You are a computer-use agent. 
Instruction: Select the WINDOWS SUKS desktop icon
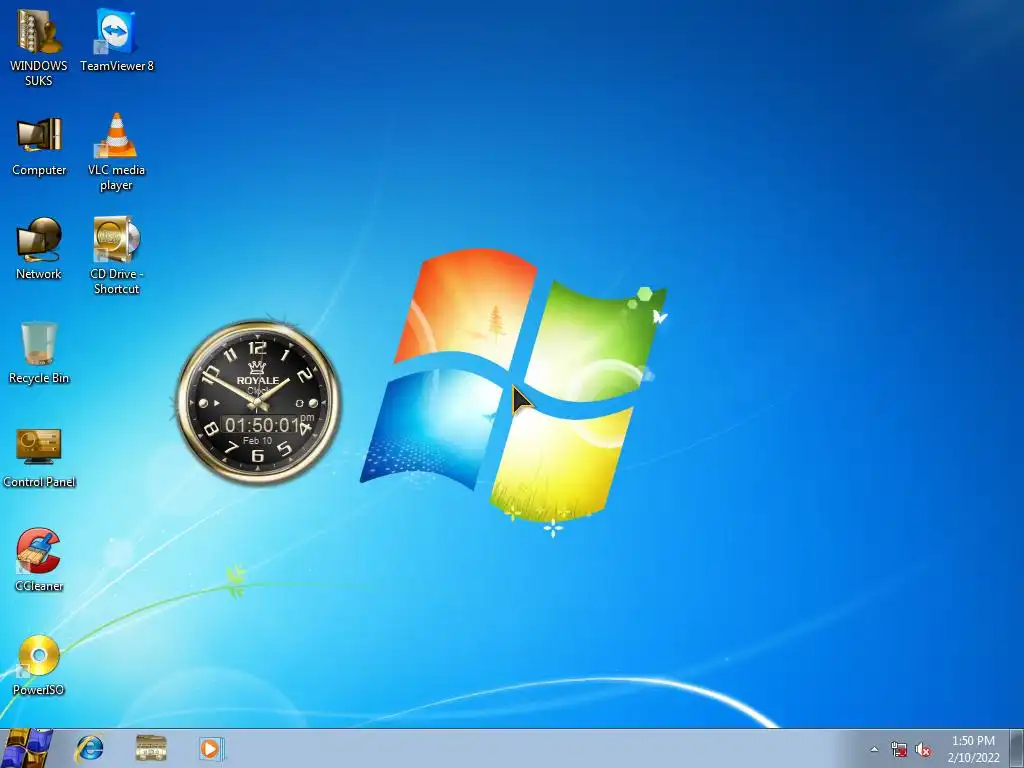39,47
